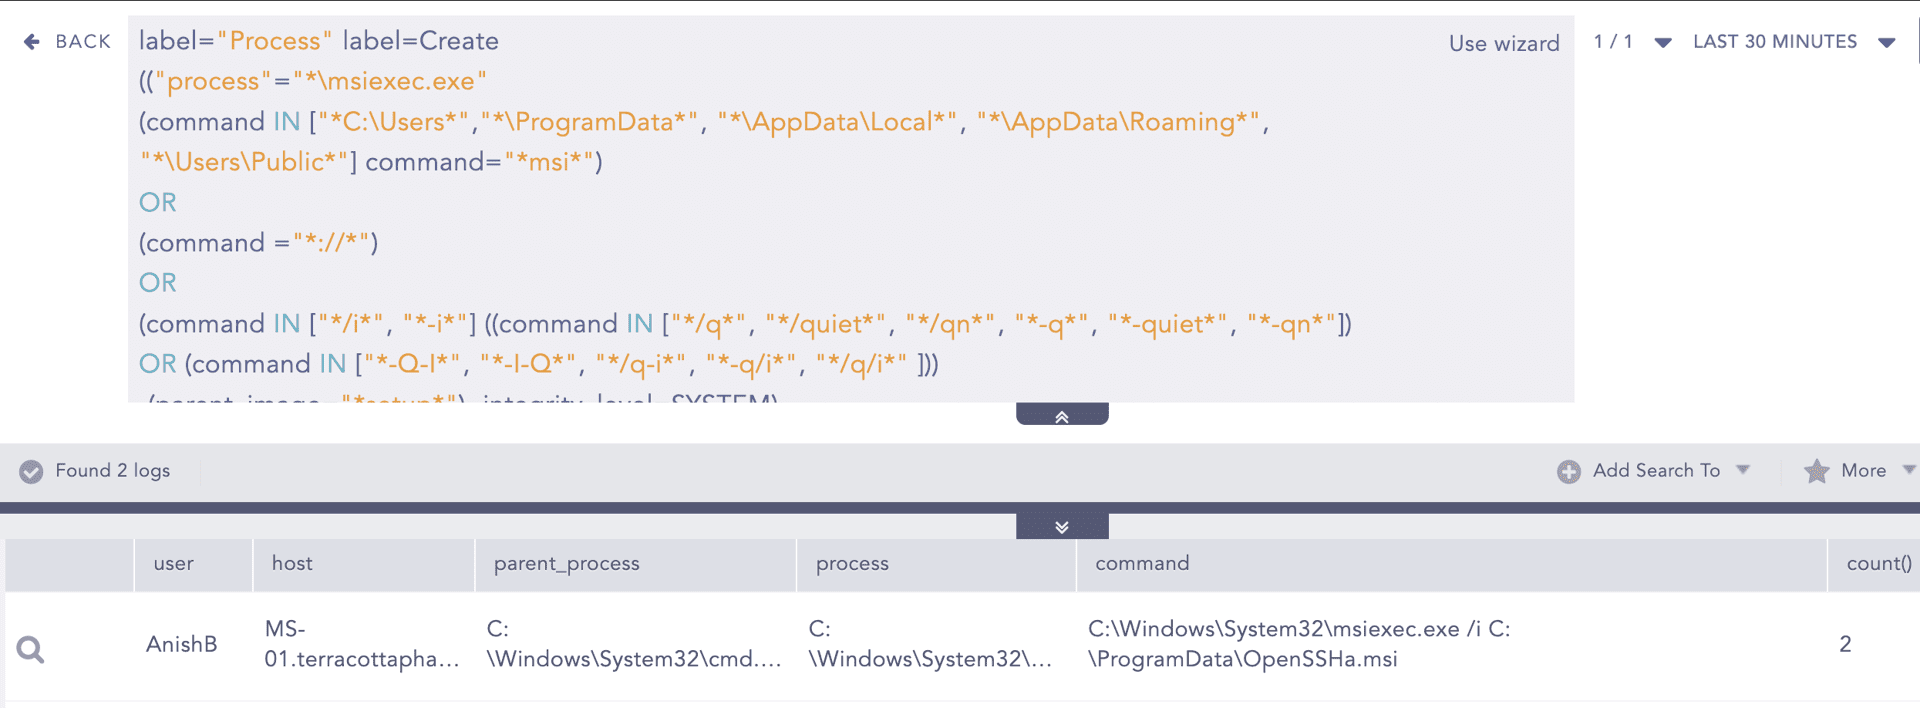
Task: Click the Back arrow icon
Action: [x=32, y=42]
